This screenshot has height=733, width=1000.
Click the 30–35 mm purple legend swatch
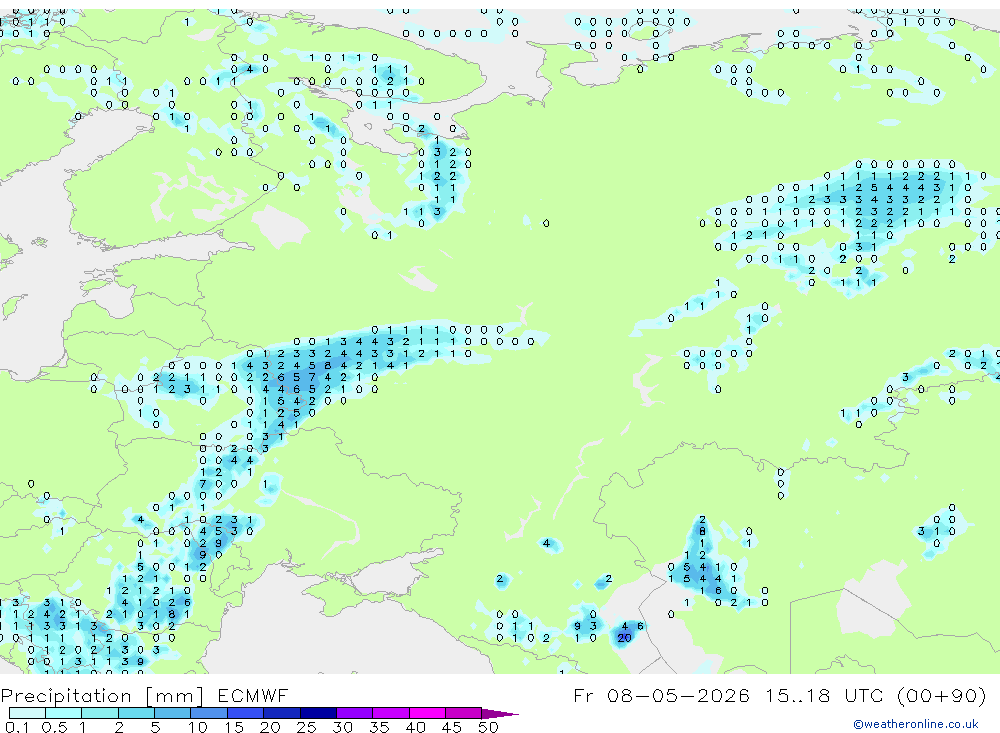pos(355,713)
